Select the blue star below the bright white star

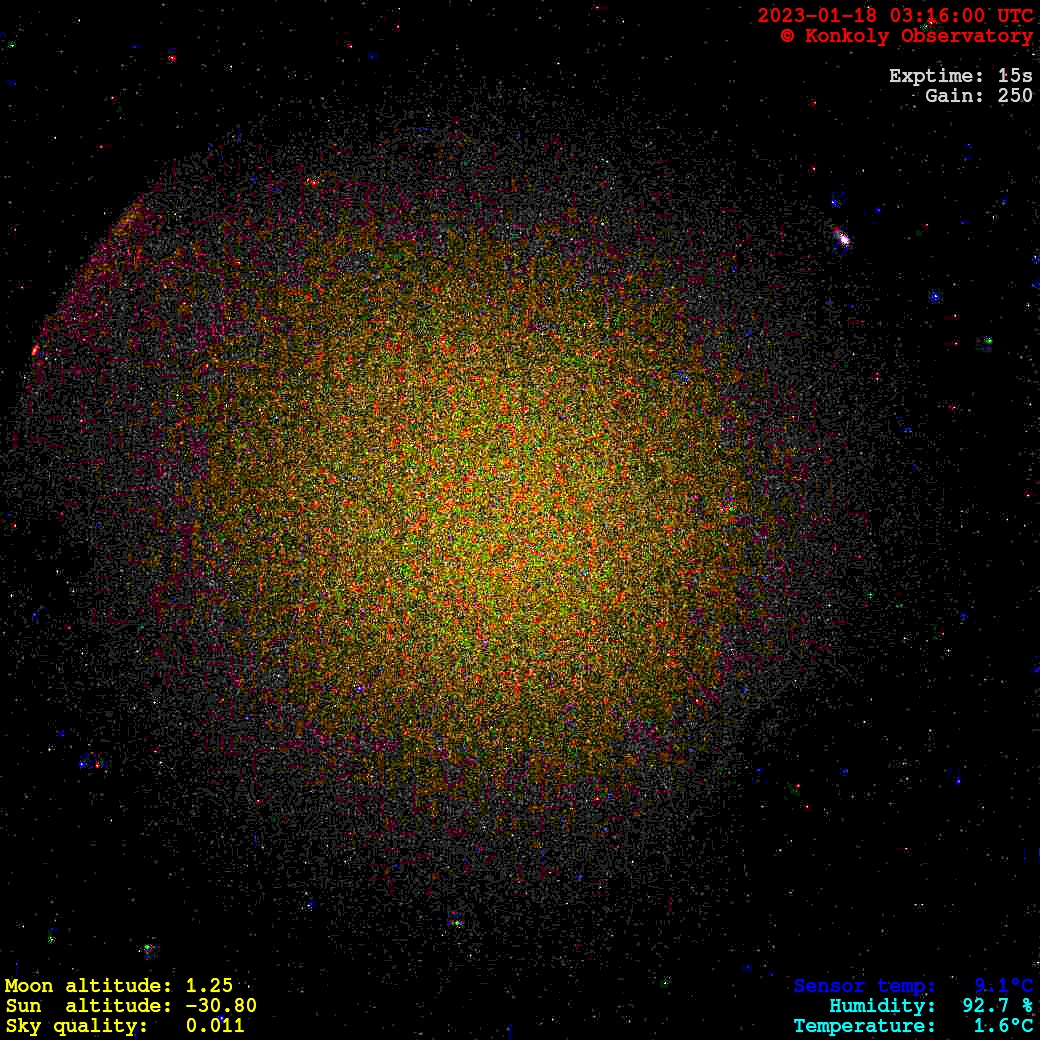[x=935, y=297]
